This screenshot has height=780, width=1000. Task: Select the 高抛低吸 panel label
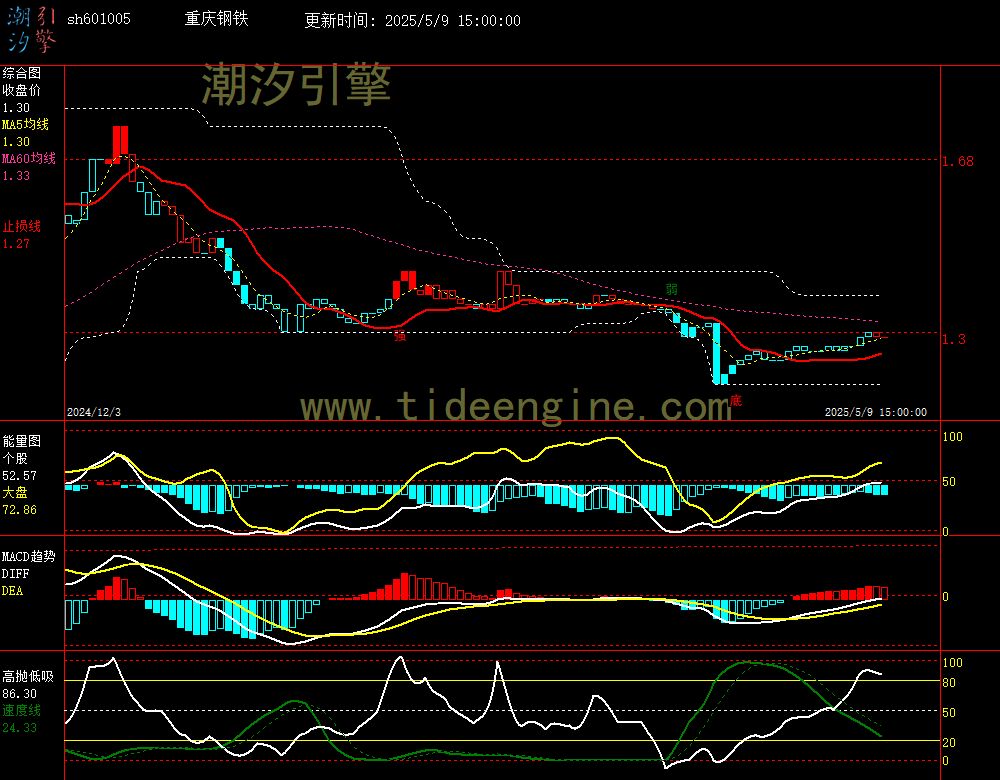29,677
